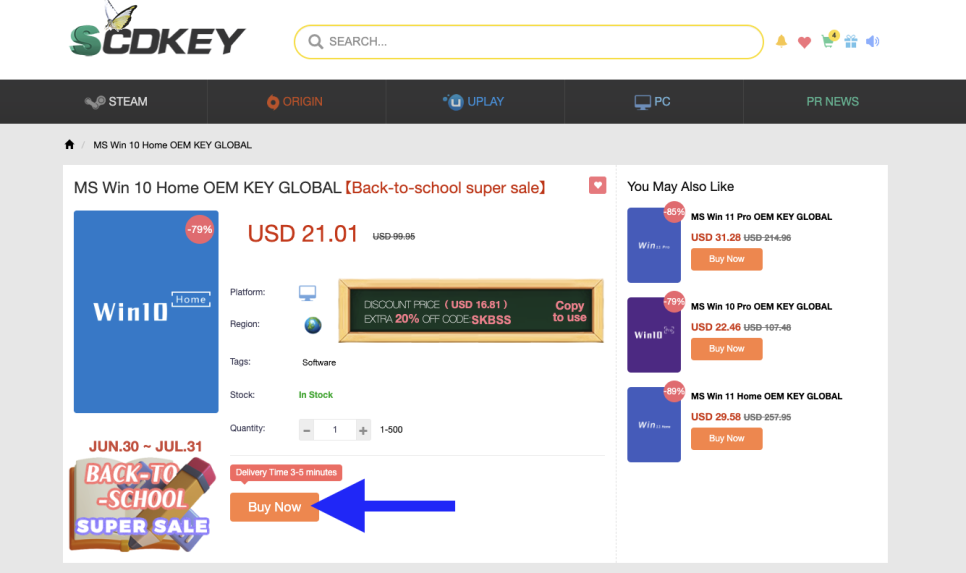The image size is (966, 573).
Task: Open the PR NEWS tab
Action: 832,102
